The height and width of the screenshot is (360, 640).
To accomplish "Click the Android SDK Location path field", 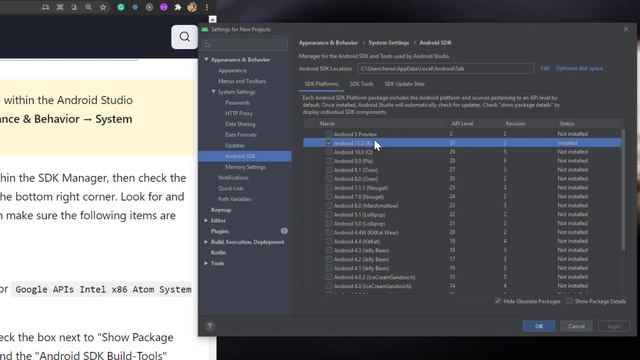I will coord(446,69).
